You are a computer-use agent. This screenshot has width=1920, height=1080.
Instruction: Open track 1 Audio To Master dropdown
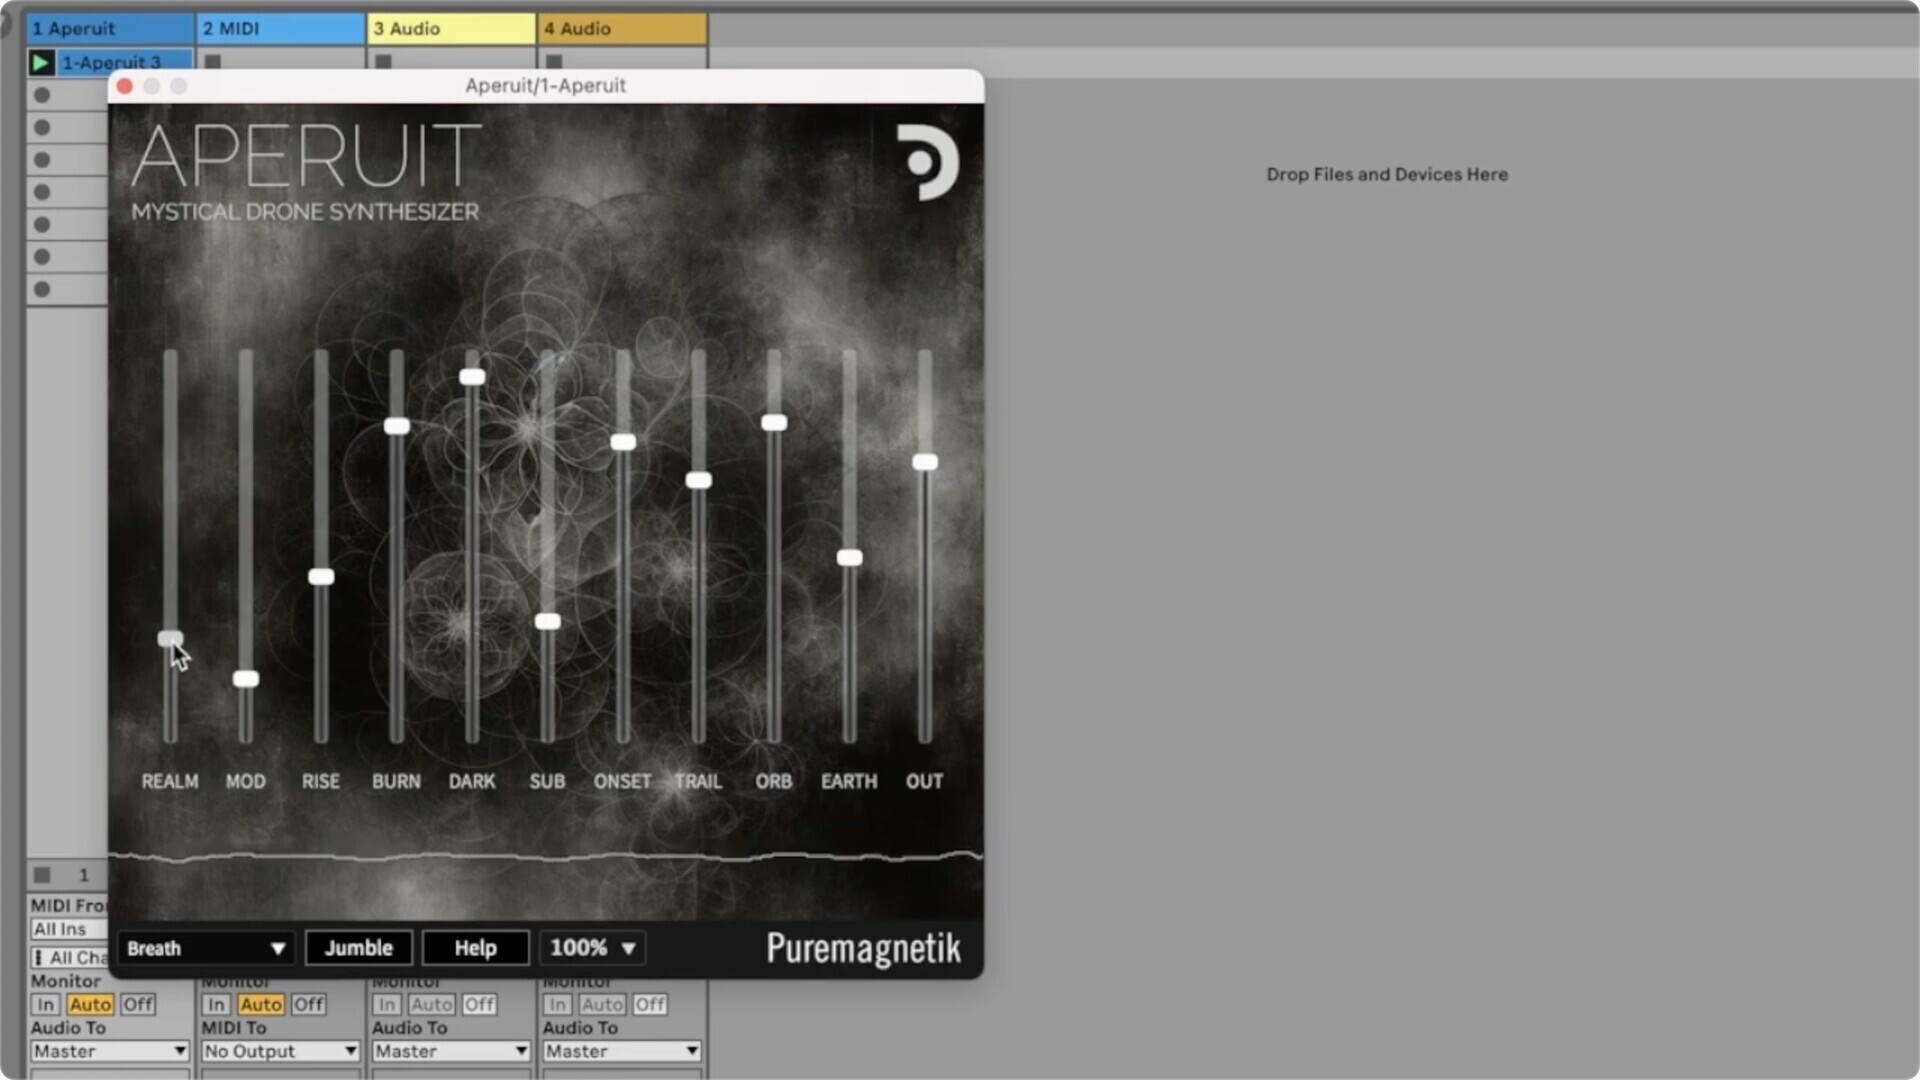pos(110,1051)
